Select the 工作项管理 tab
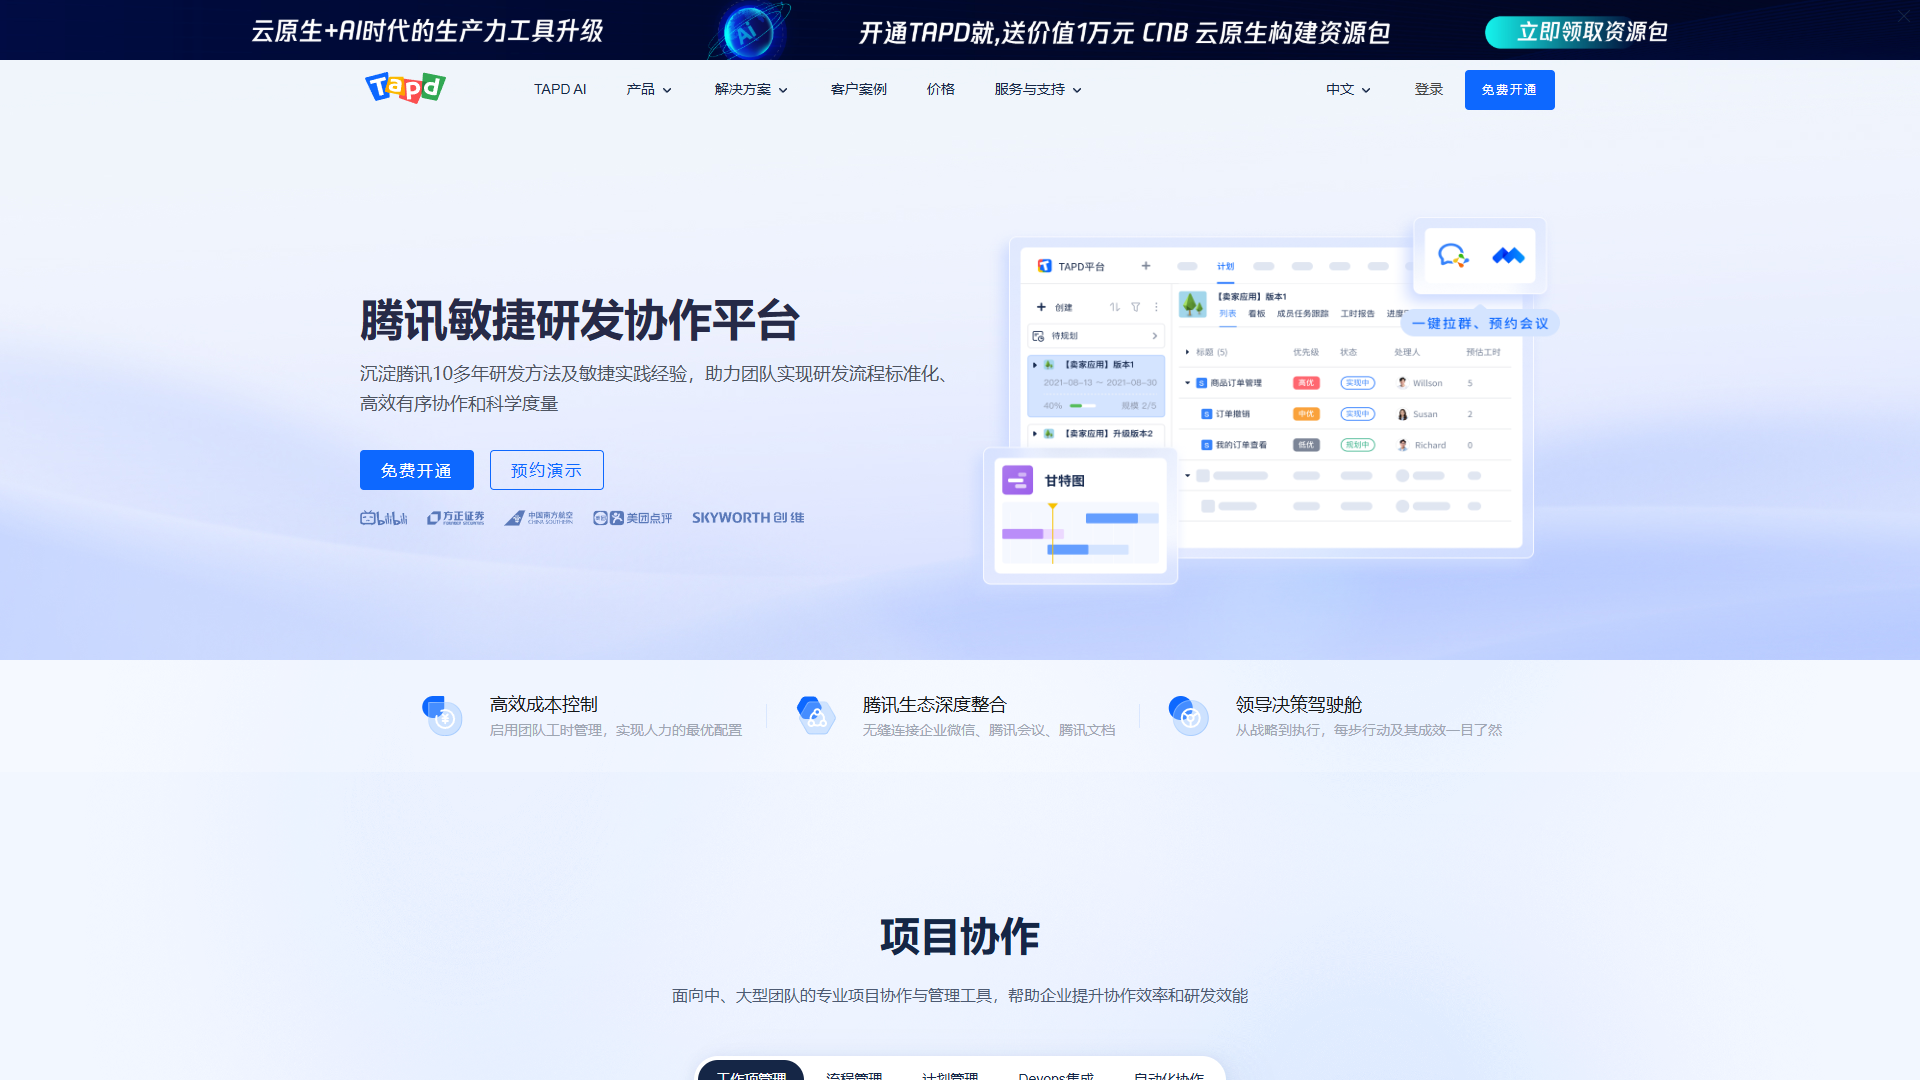The width and height of the screenshot is (1920, 1080). pos(751,1071)
